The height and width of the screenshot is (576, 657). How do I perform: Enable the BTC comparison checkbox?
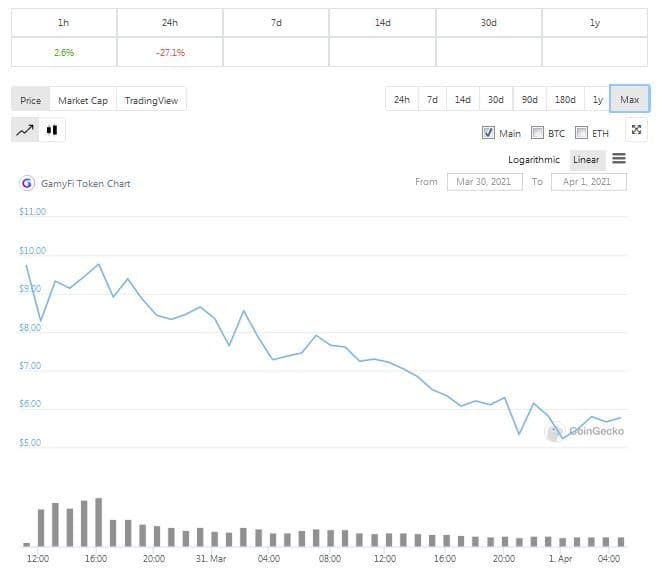click(x=538, y=133)
